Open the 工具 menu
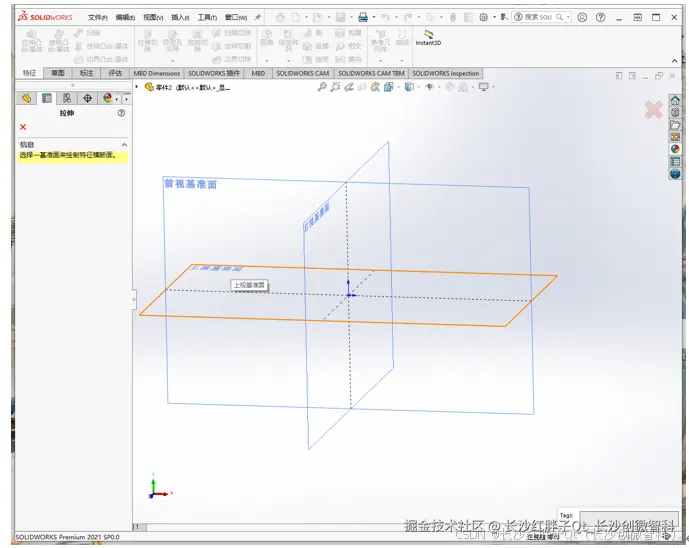The width and height of the screenshot is (689, 548). click(x=207, y=18)
